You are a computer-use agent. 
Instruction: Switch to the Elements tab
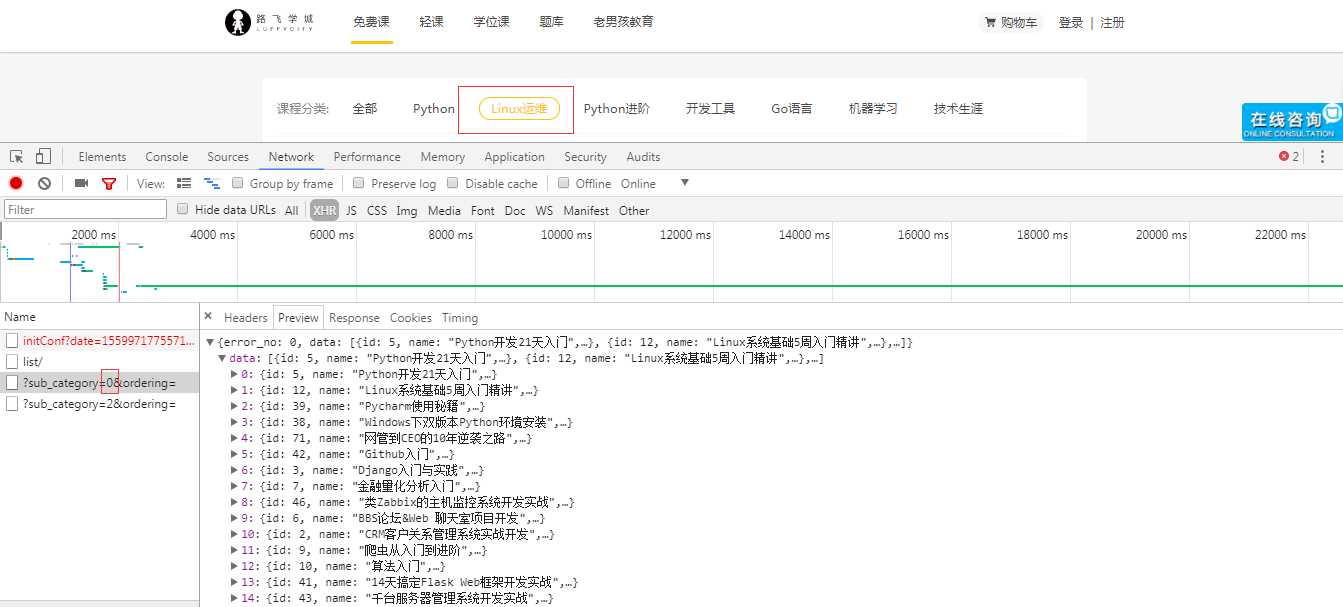point(102,157)
